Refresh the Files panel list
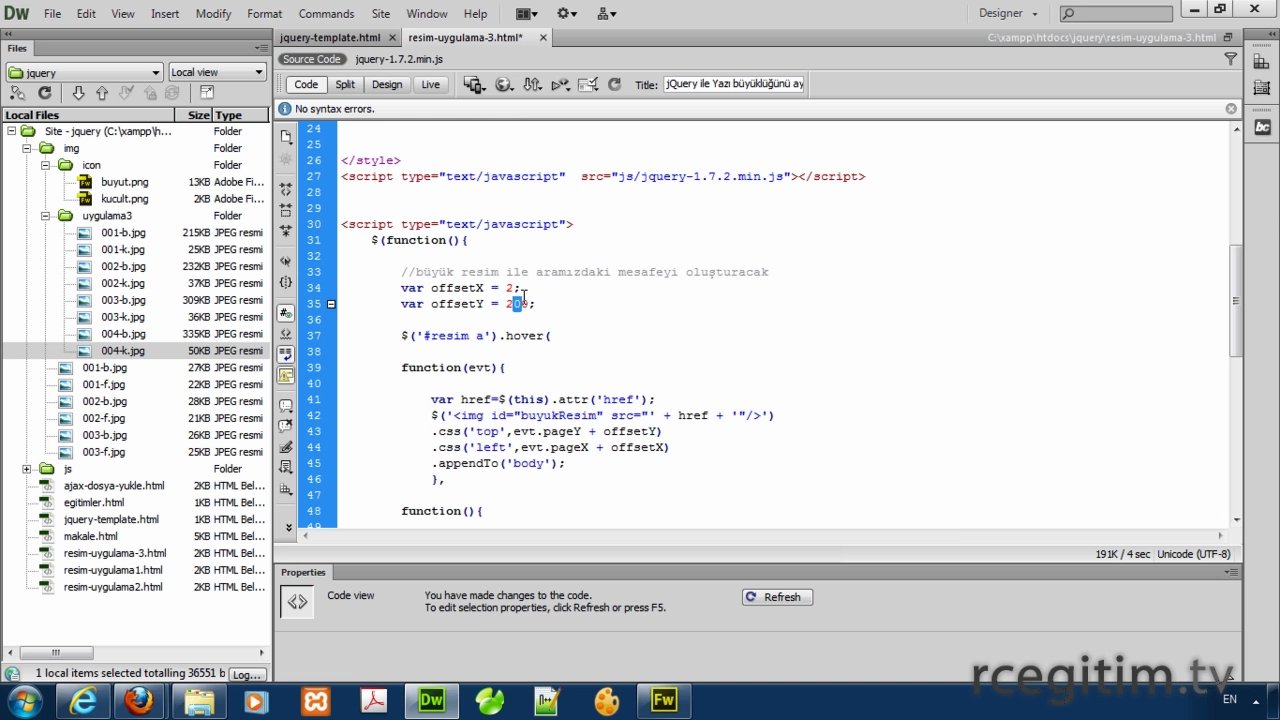The width and height of the screenshot is (1280, 720). tap(44, 92)
